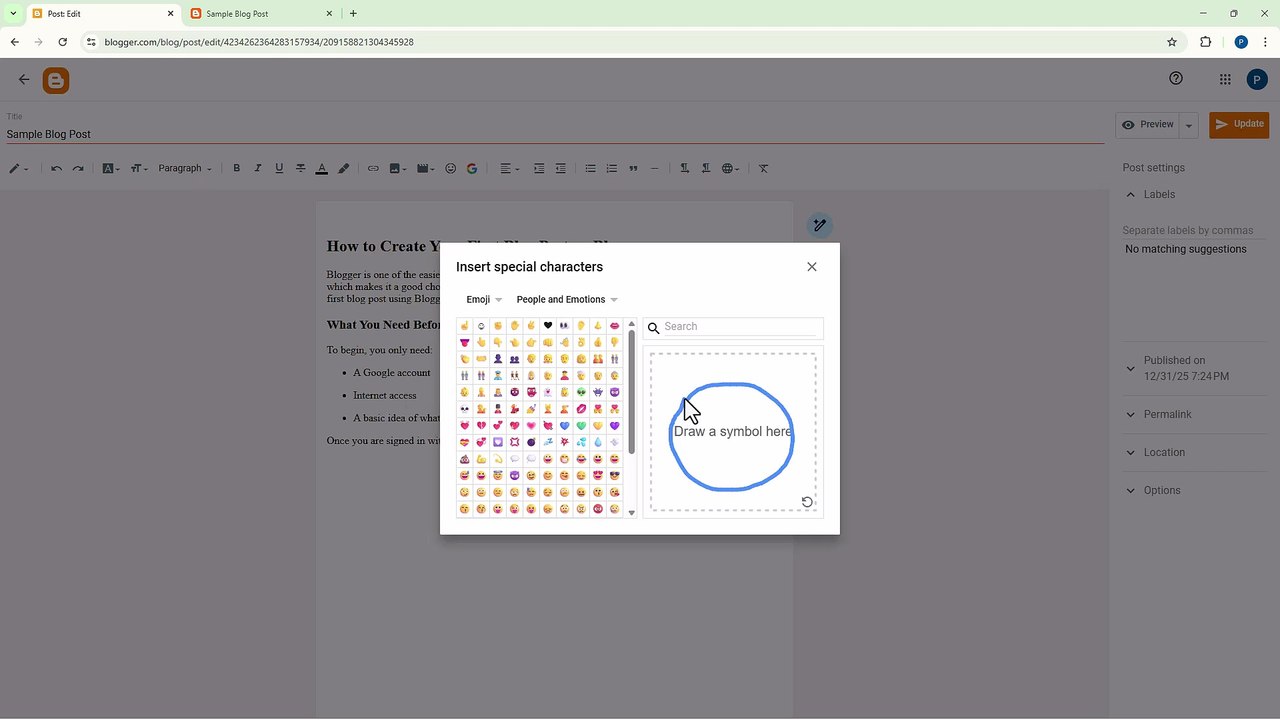Image resolution: width=1280 pixels, height=720 pixels.
Task: Select the blue heart emoji
Action: 565,426
